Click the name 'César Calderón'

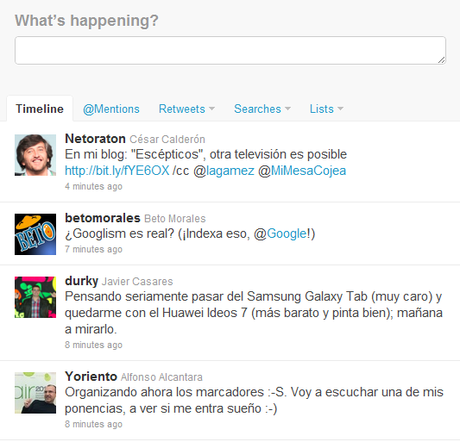pyautogui.click(x=167, y=139)
